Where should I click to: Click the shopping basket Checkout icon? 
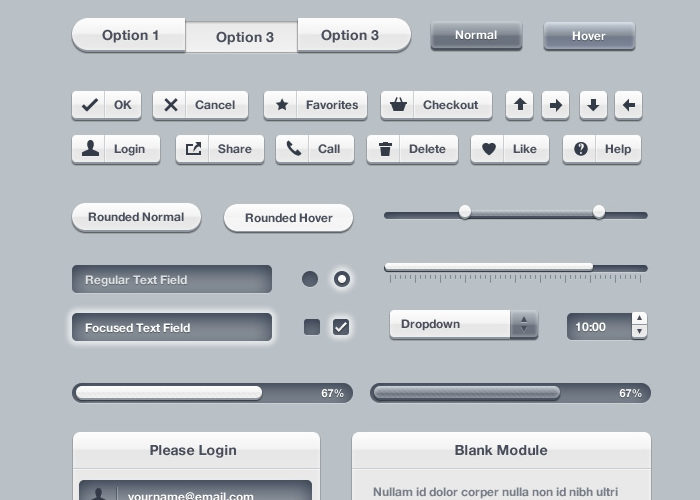pos(398,105)
